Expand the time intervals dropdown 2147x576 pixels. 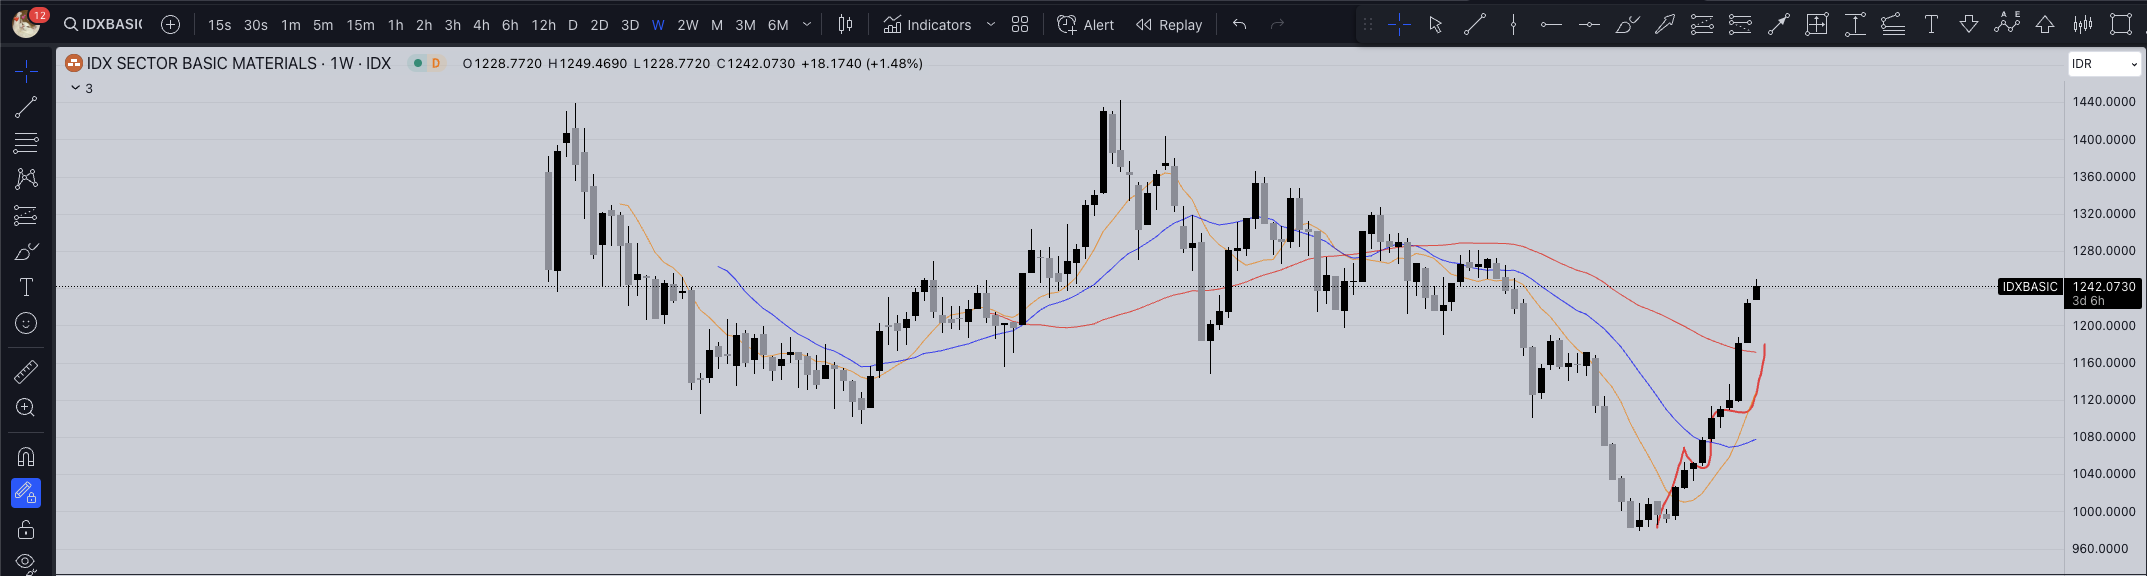[807, 25]
